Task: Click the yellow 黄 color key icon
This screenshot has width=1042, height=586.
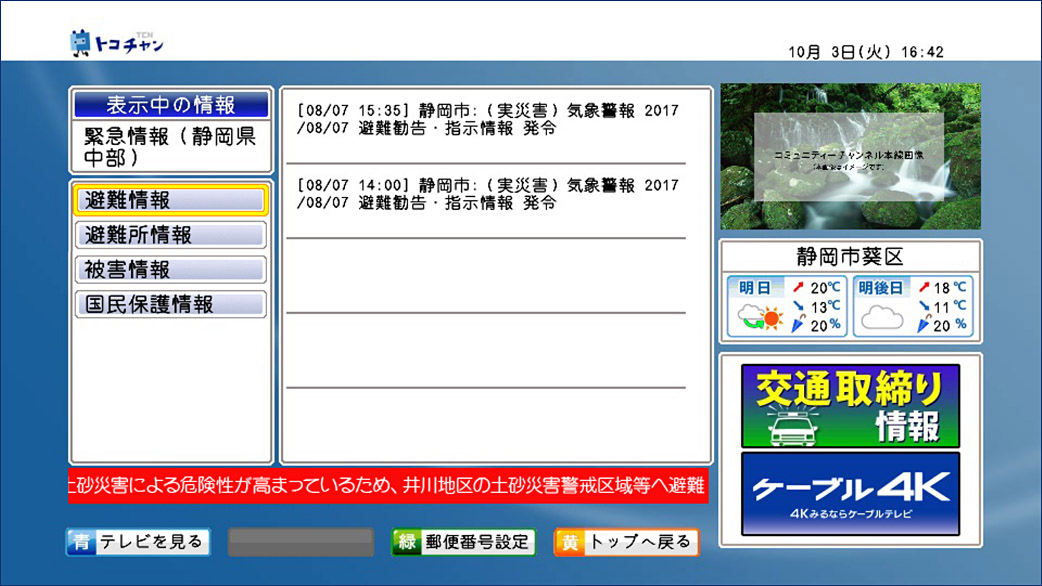Action: 568,542
